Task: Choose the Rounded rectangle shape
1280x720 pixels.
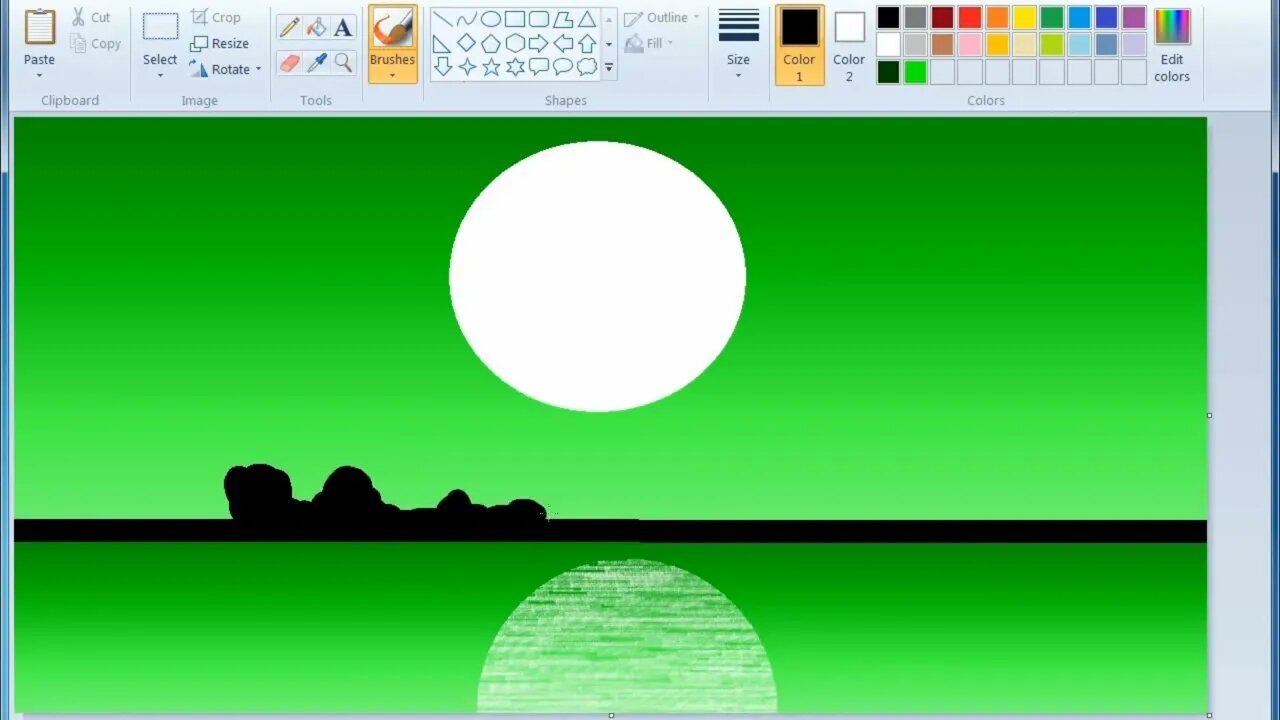Action: pos(538,19)
